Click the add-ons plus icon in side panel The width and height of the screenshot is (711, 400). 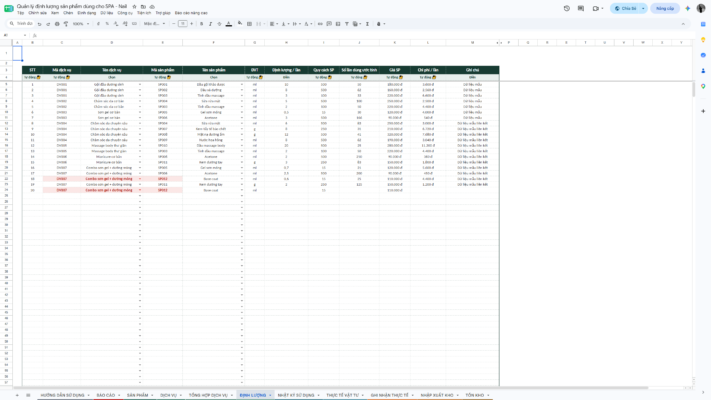(703, 111)
